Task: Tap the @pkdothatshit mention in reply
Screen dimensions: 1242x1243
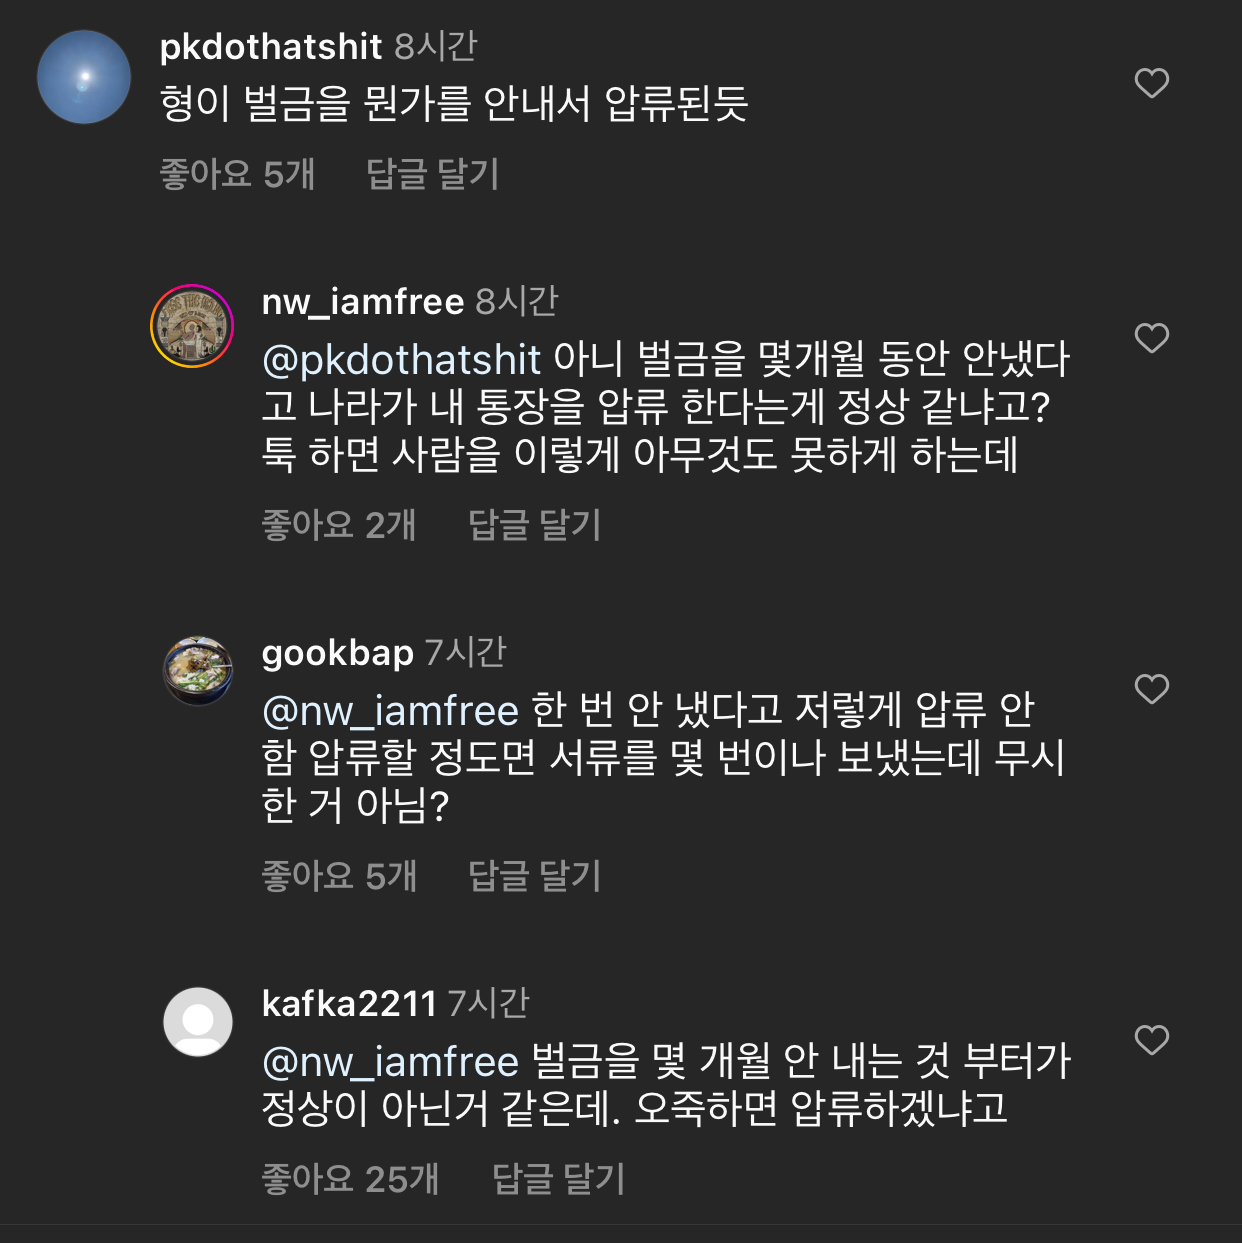Action: pyautogui.click(x=401, y=359)
